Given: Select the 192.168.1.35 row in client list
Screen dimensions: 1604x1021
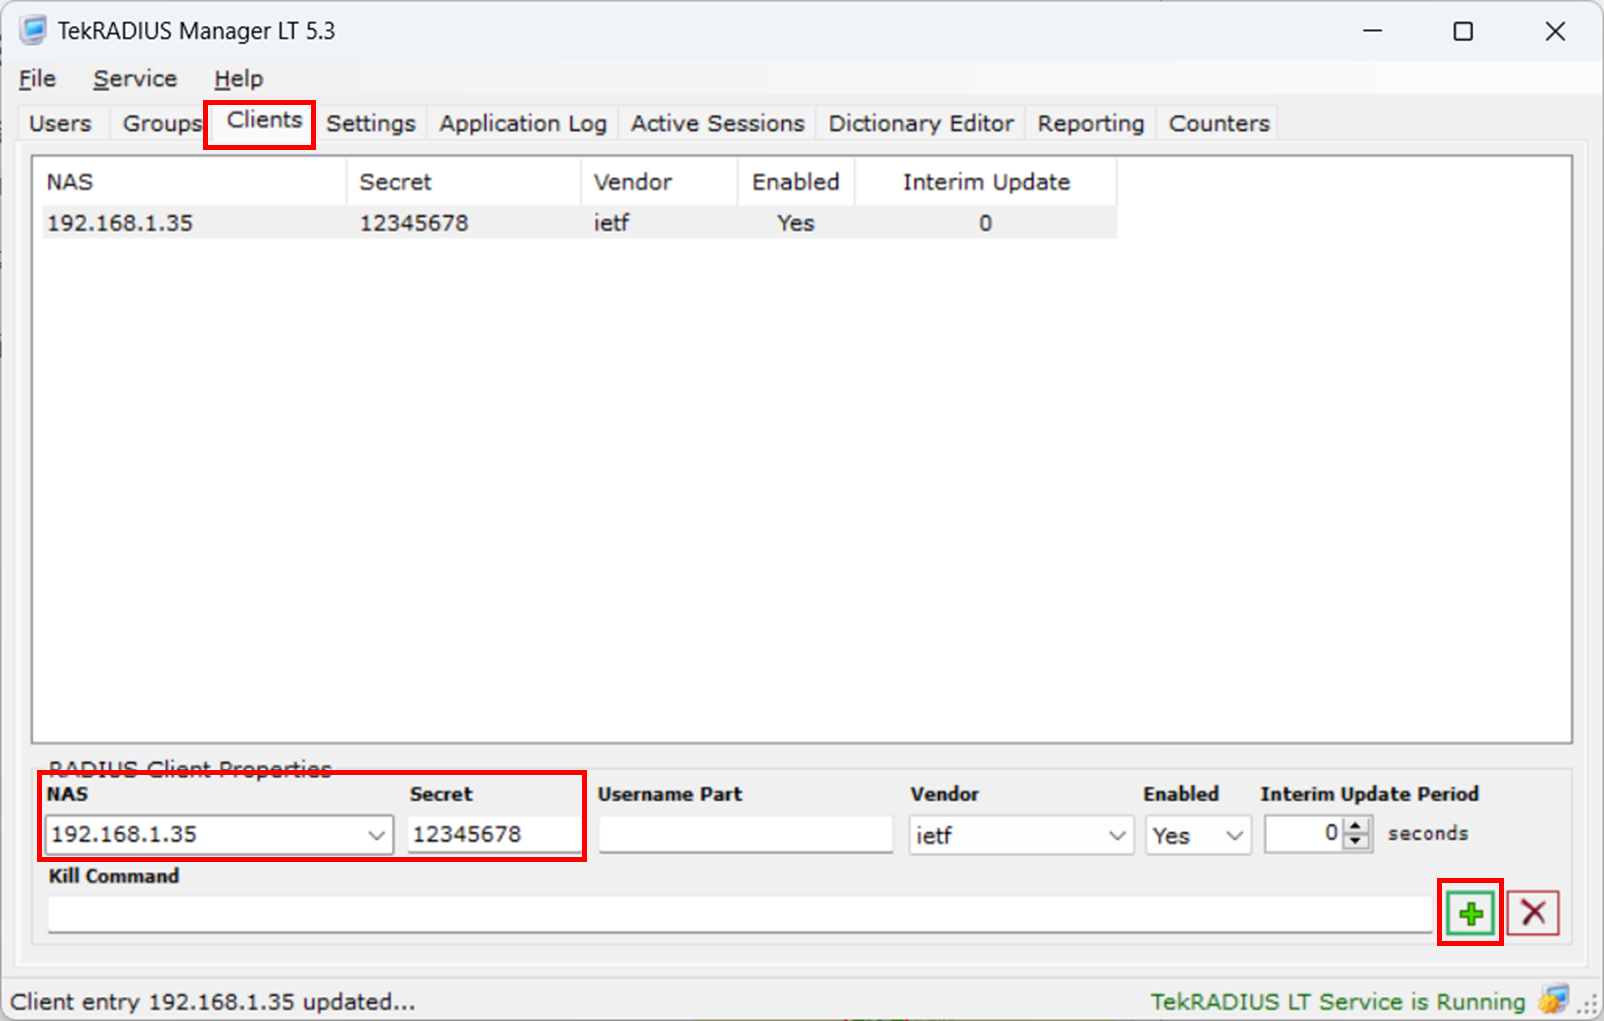Looking at the screenshot, I should tap(579, 223).
